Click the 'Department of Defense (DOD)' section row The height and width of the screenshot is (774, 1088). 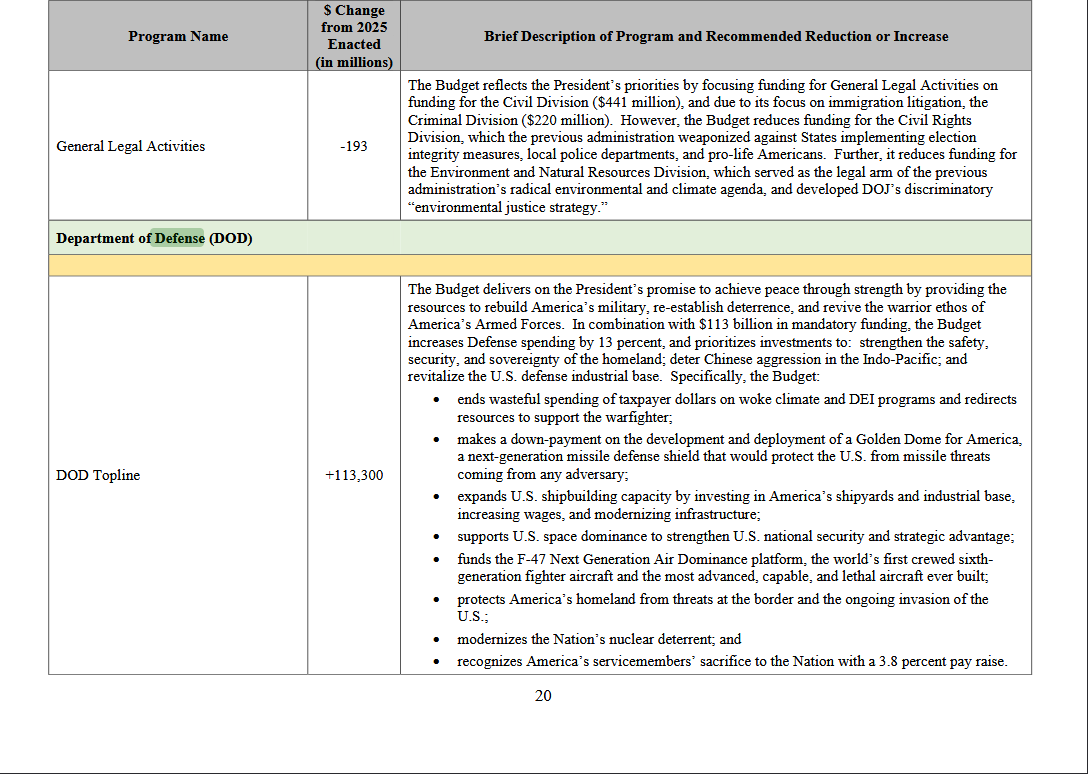pyautogui.click(x=540, y=237)
